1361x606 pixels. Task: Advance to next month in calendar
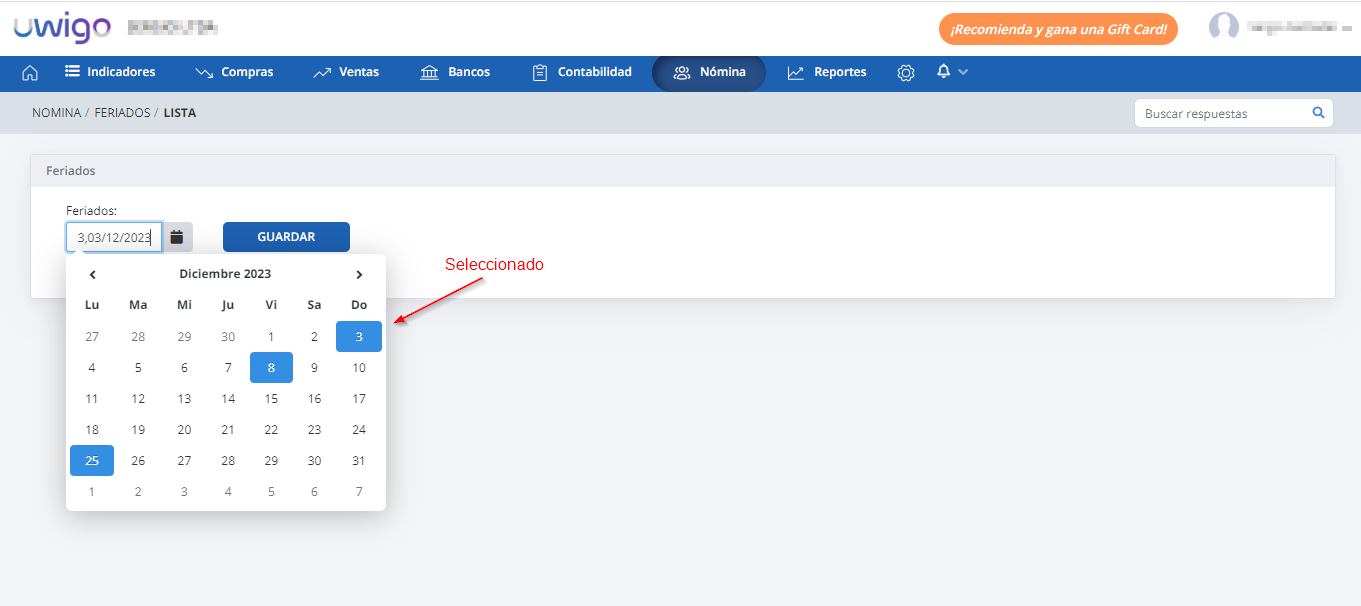(359, 274)
